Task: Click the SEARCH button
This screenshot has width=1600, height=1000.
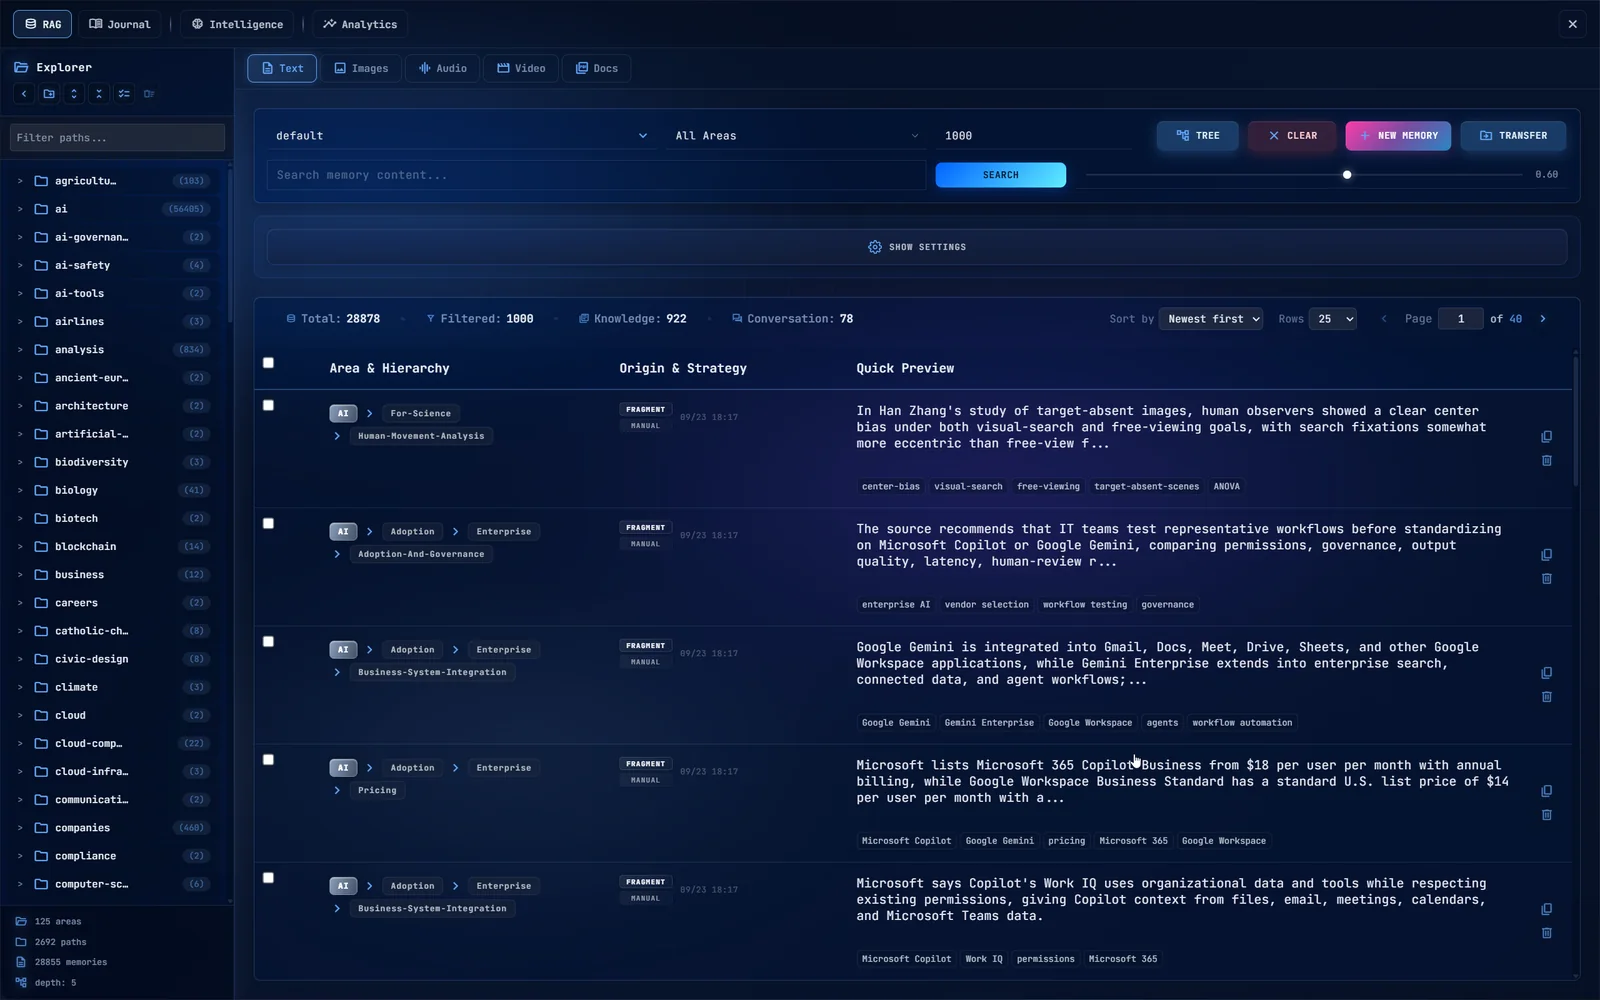Action: point(1000,175)
